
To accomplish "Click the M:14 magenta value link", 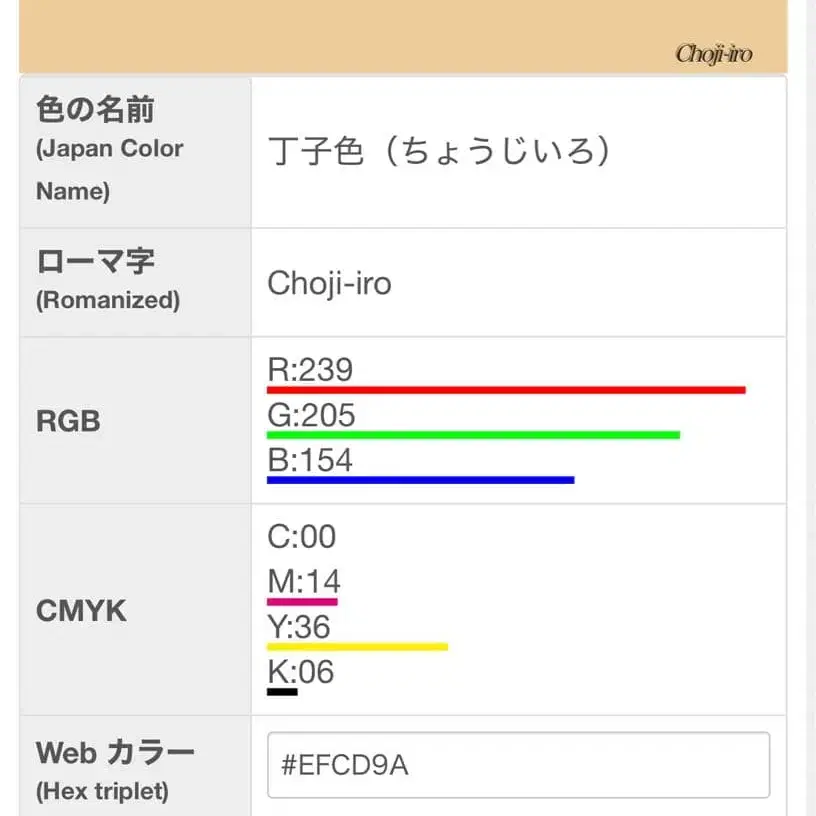I will point(302,582).
